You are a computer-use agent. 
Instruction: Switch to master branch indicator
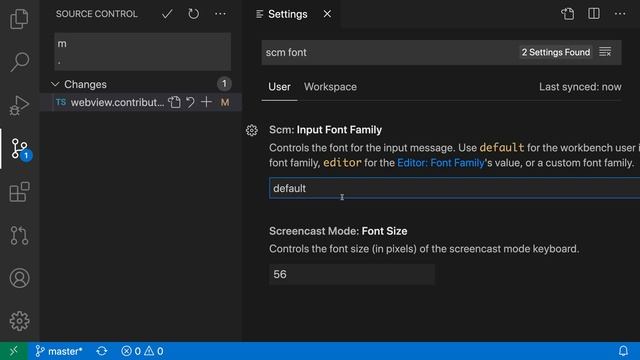tap(59, 351)
